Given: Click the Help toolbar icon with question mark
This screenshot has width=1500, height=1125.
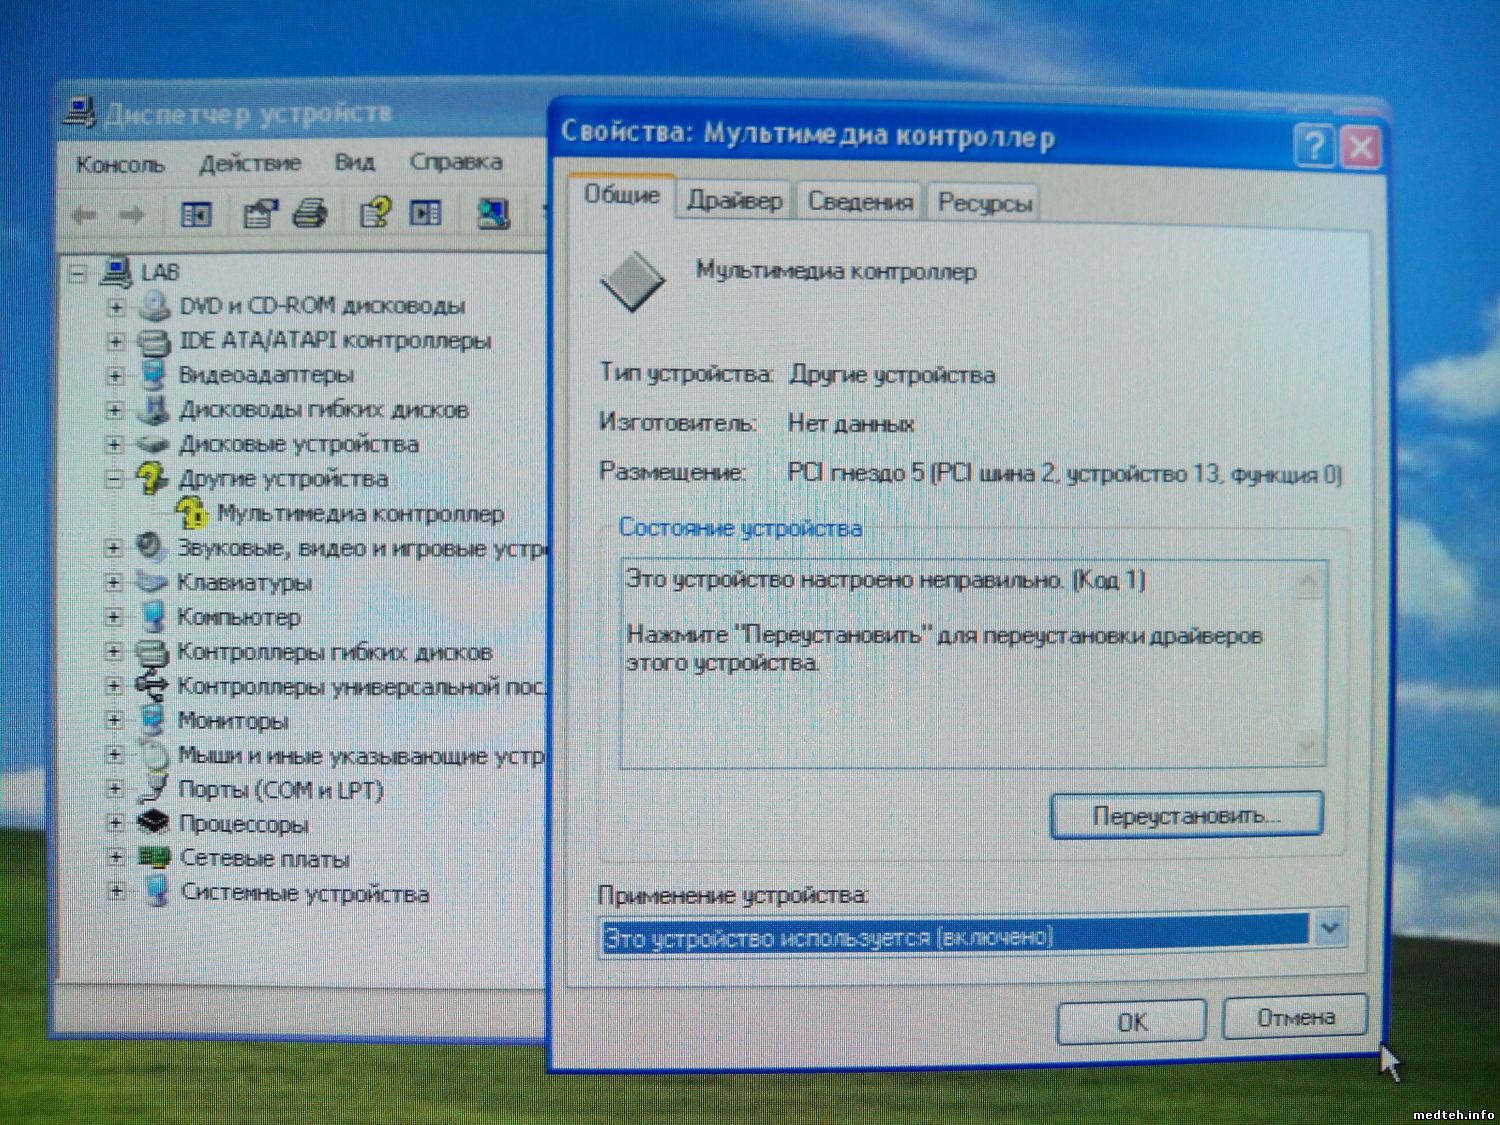Looking at the screenshot, I should click(375, 213).
